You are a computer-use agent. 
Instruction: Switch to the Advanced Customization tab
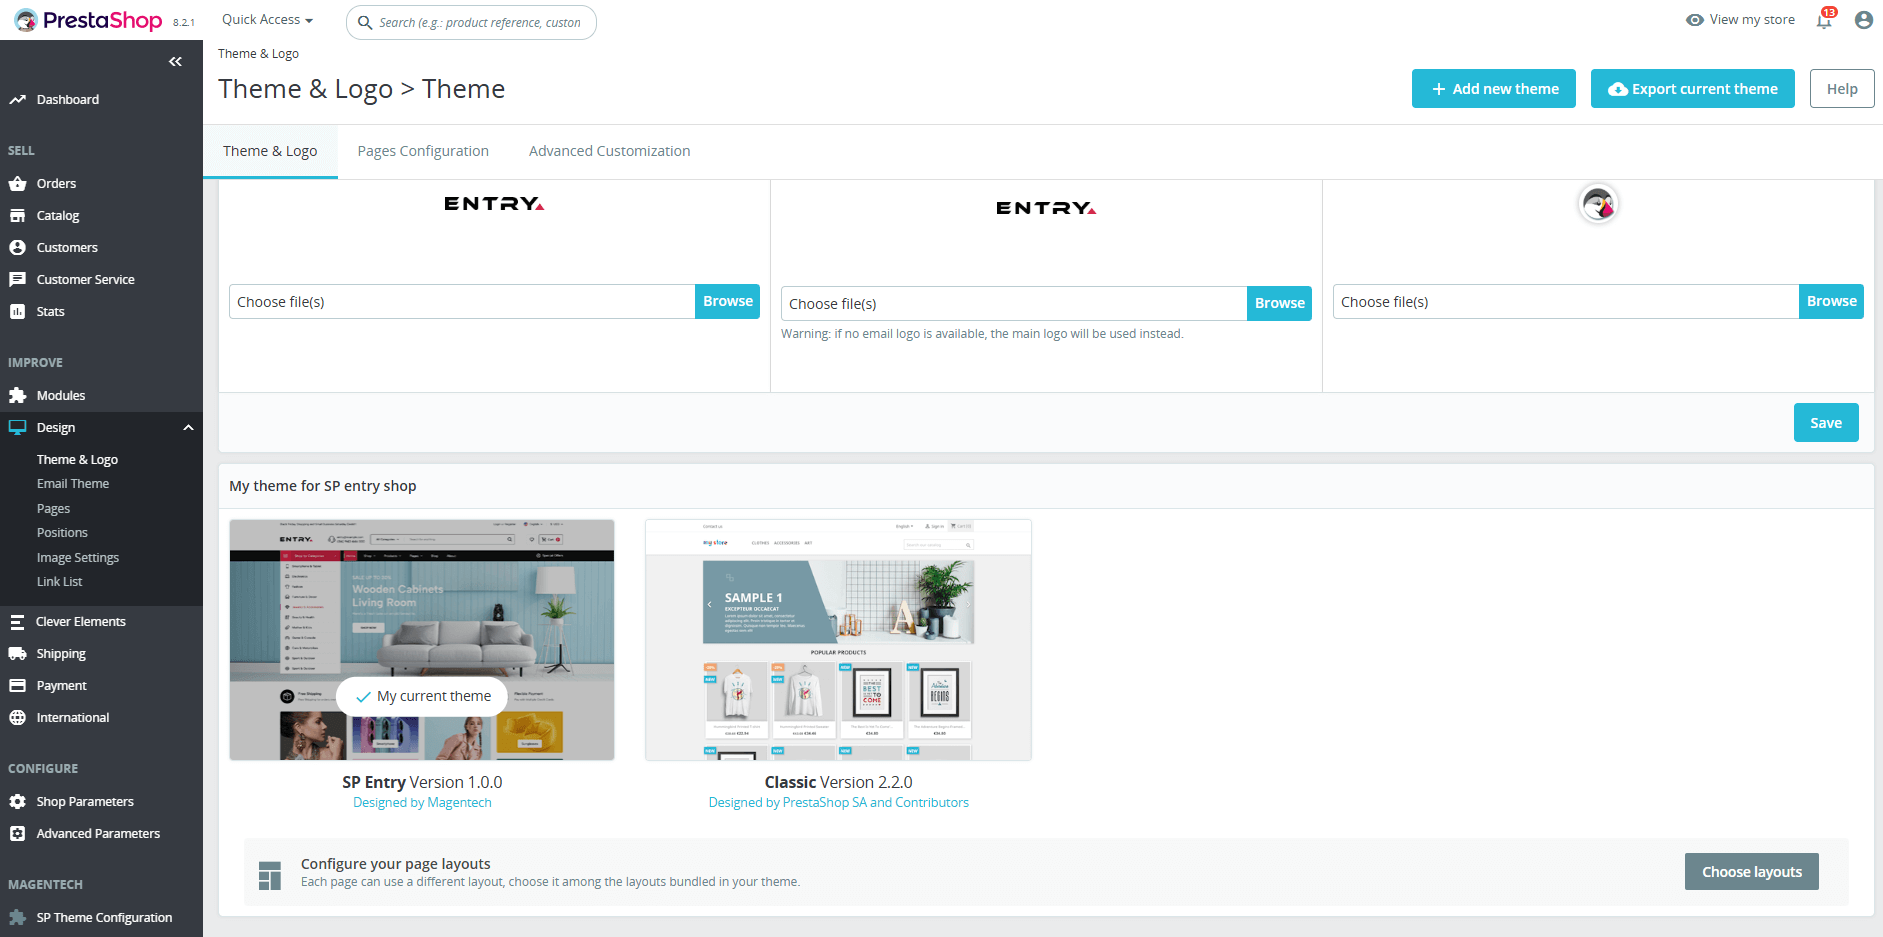(x=609, y=150)
